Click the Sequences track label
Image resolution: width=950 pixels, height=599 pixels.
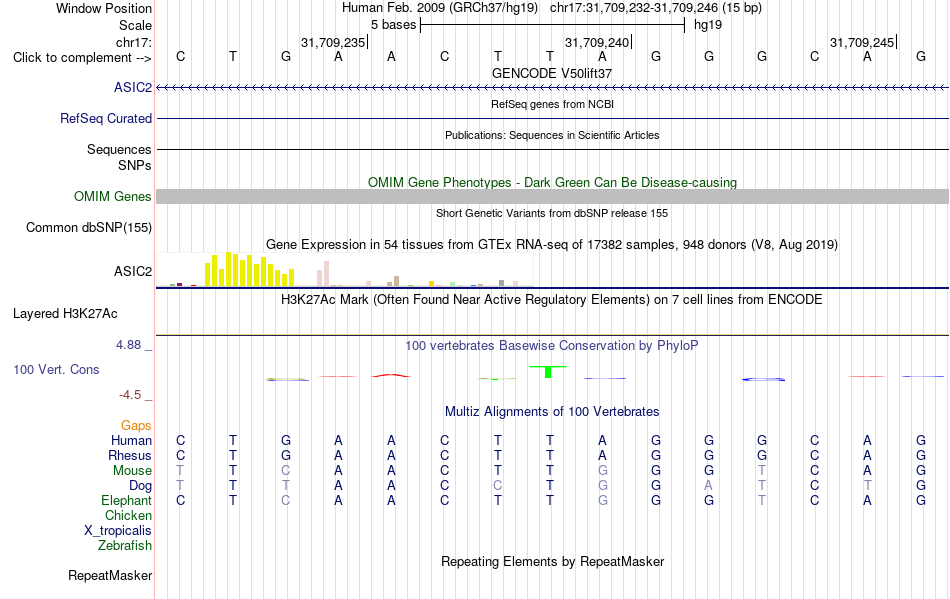119,150
